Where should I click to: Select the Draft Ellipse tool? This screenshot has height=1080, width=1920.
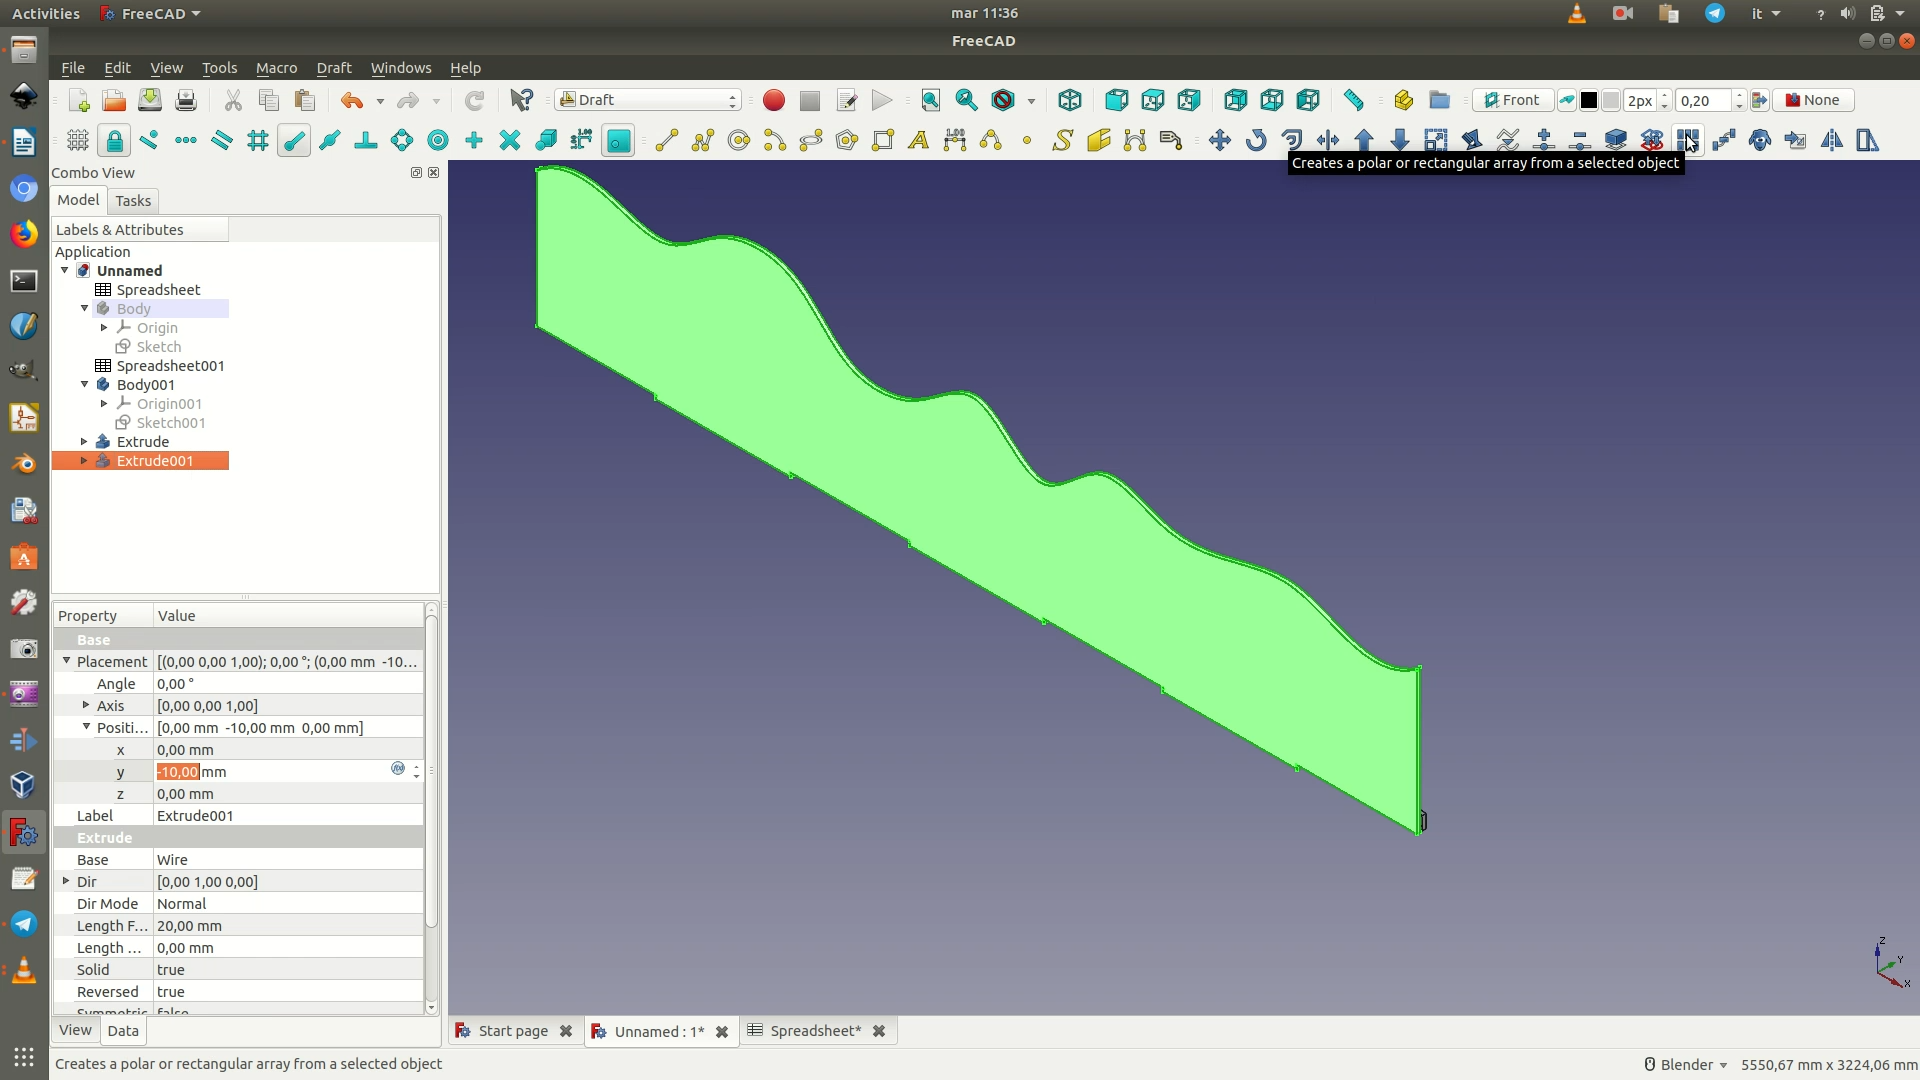coord(811,140)
